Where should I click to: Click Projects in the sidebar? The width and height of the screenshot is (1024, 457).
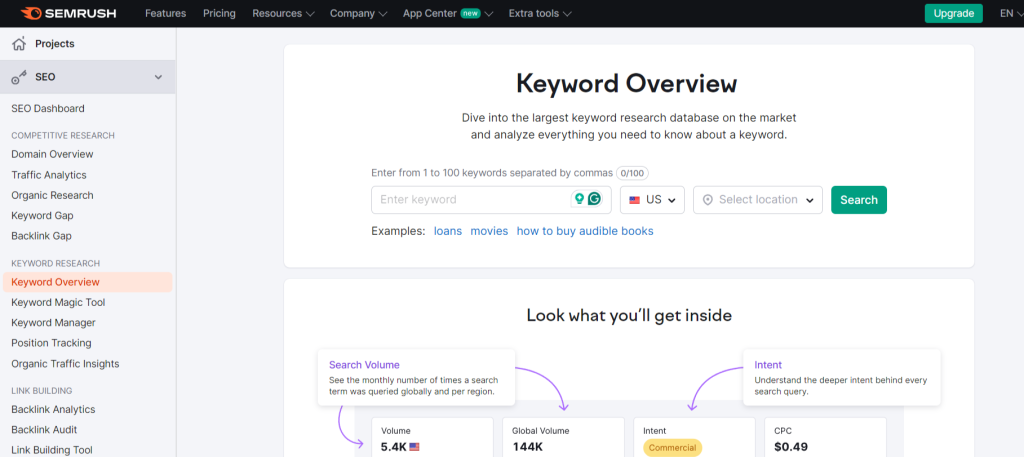pyautogui.click(x=55, y=44)
